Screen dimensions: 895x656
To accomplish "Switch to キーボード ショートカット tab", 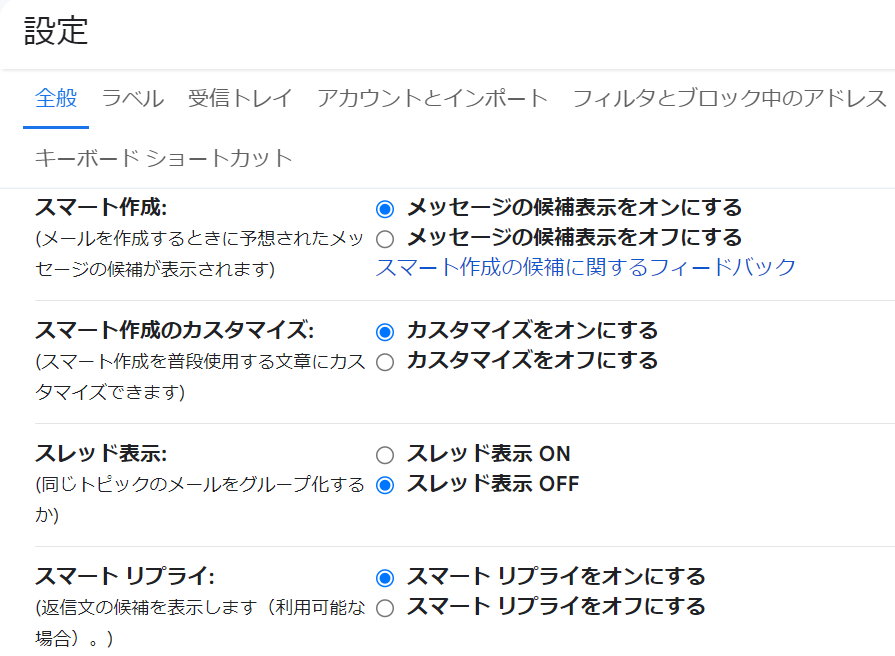I will [163, 158].
